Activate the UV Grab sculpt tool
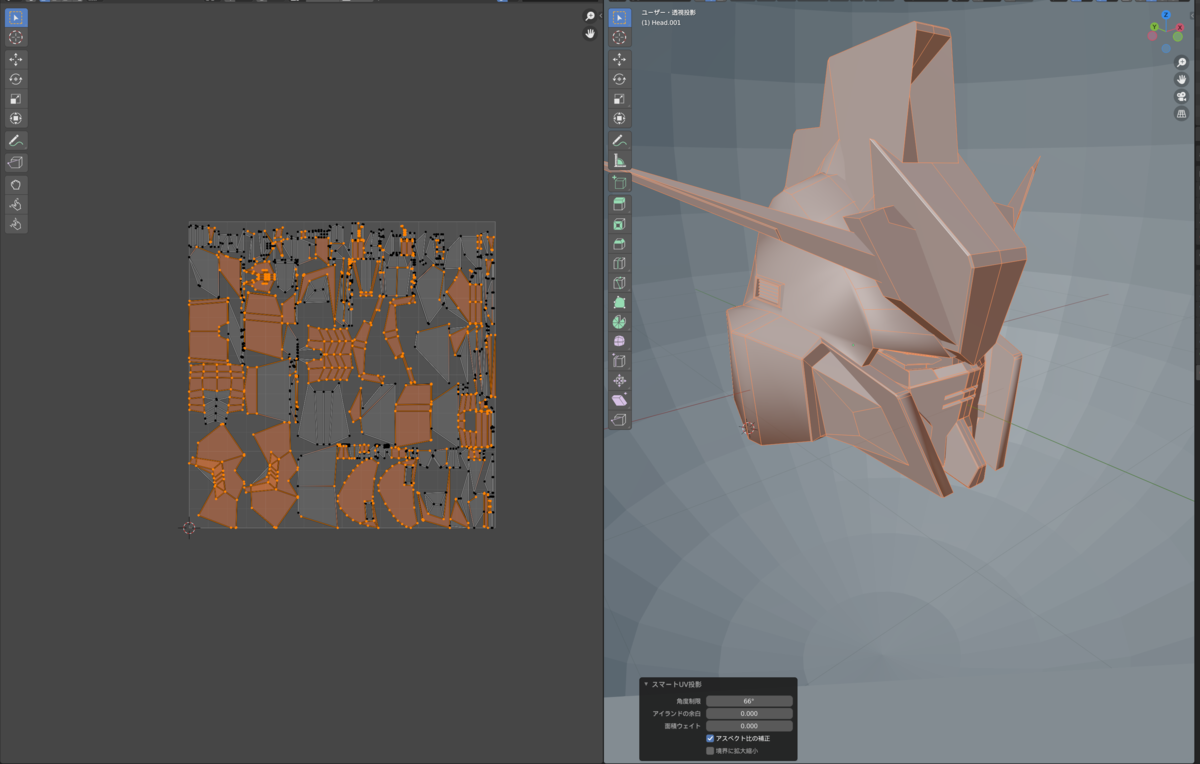The image size is (1200, 764). click(16, 185)
